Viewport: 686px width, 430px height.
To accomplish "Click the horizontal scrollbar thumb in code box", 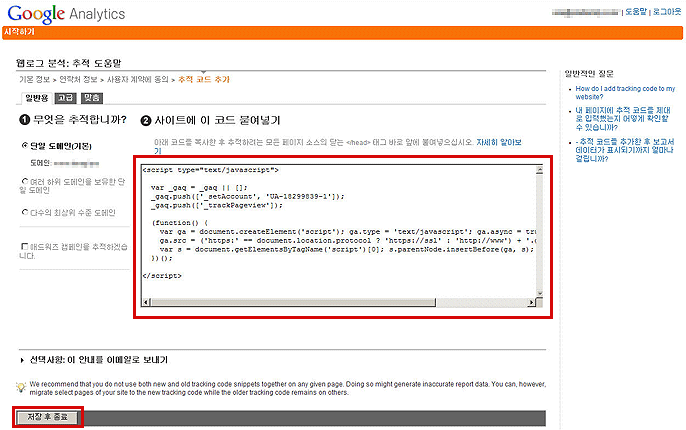I will coord(293,302).
